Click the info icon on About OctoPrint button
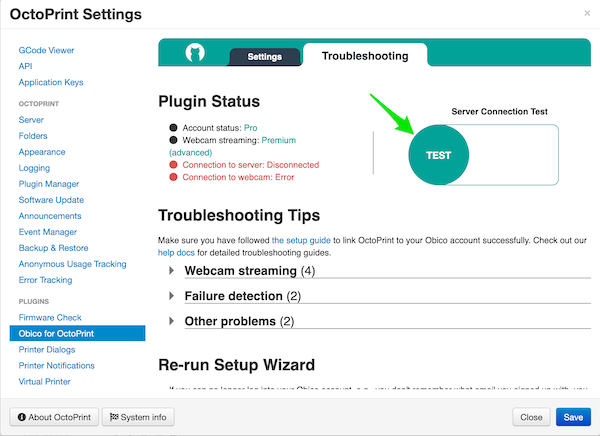This screenshot has height=436, width=600. [x=22, y=417]
